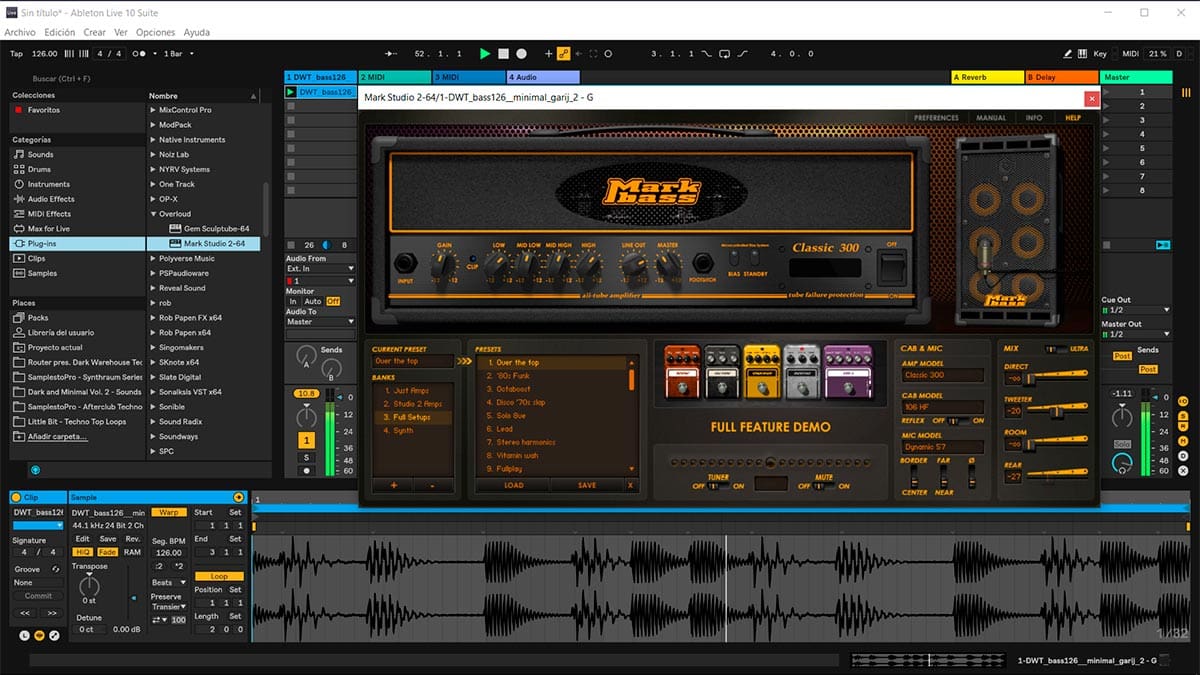Expand the Polyverse Music folder
1200x675 pixels.
click(x=153, y=258)
